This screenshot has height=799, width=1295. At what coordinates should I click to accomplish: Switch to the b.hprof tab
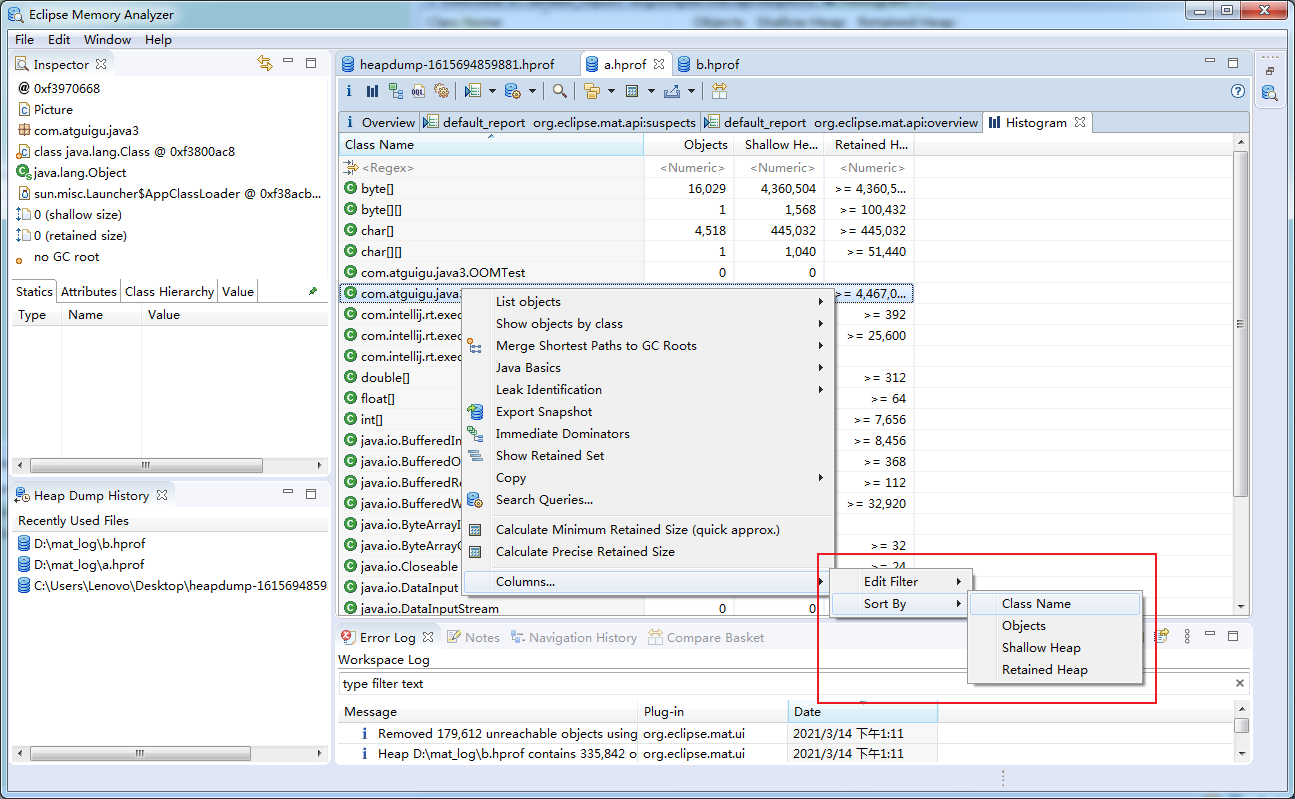pyautogui.click(x=709, y=64)
